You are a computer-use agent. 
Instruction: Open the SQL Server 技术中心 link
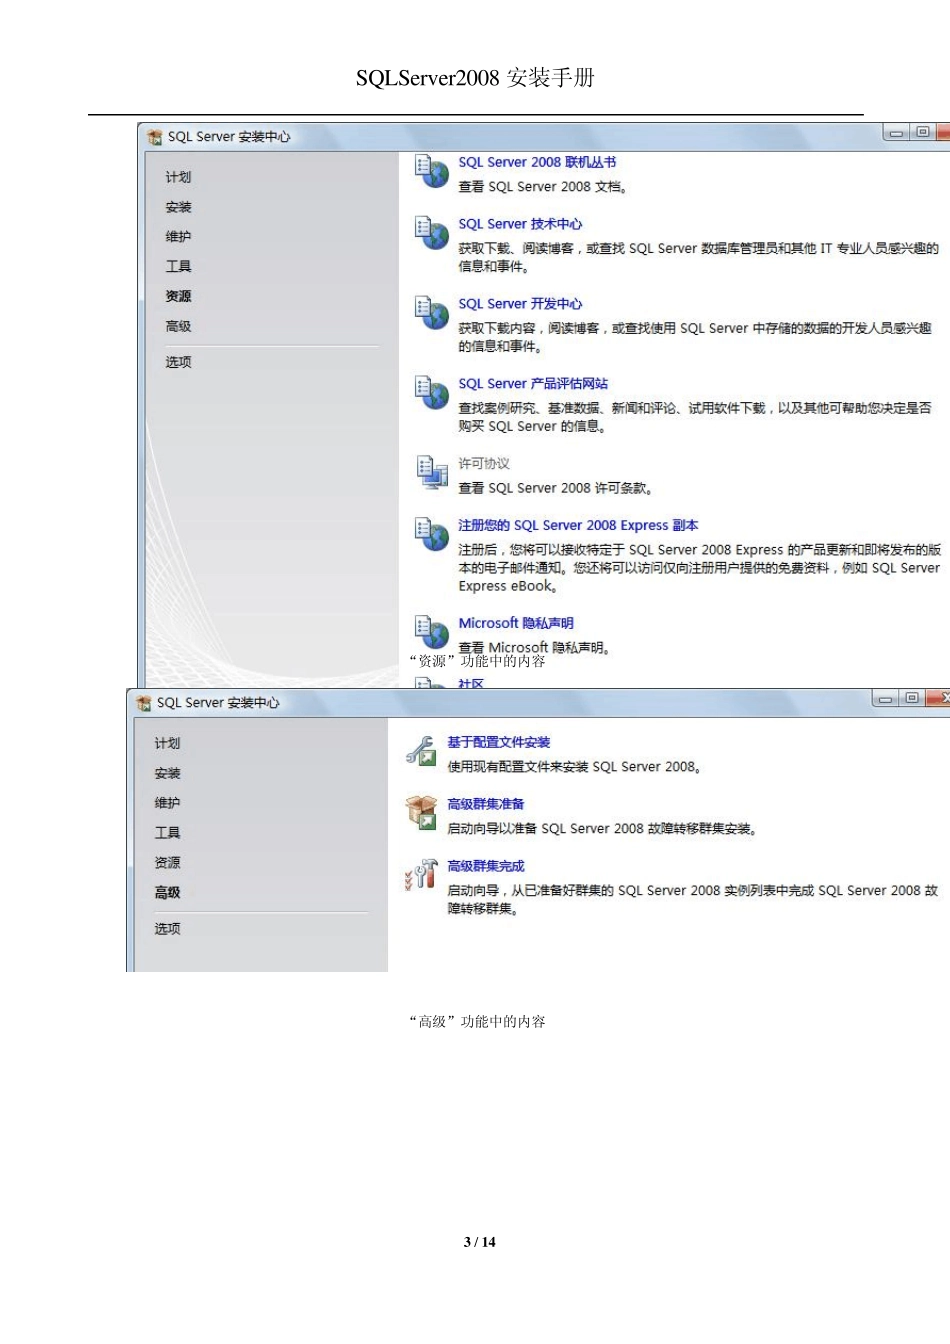click(520, 224)
